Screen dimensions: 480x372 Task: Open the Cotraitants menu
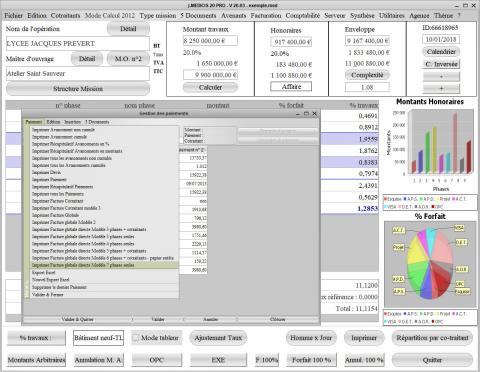click(x=65, y=16)
